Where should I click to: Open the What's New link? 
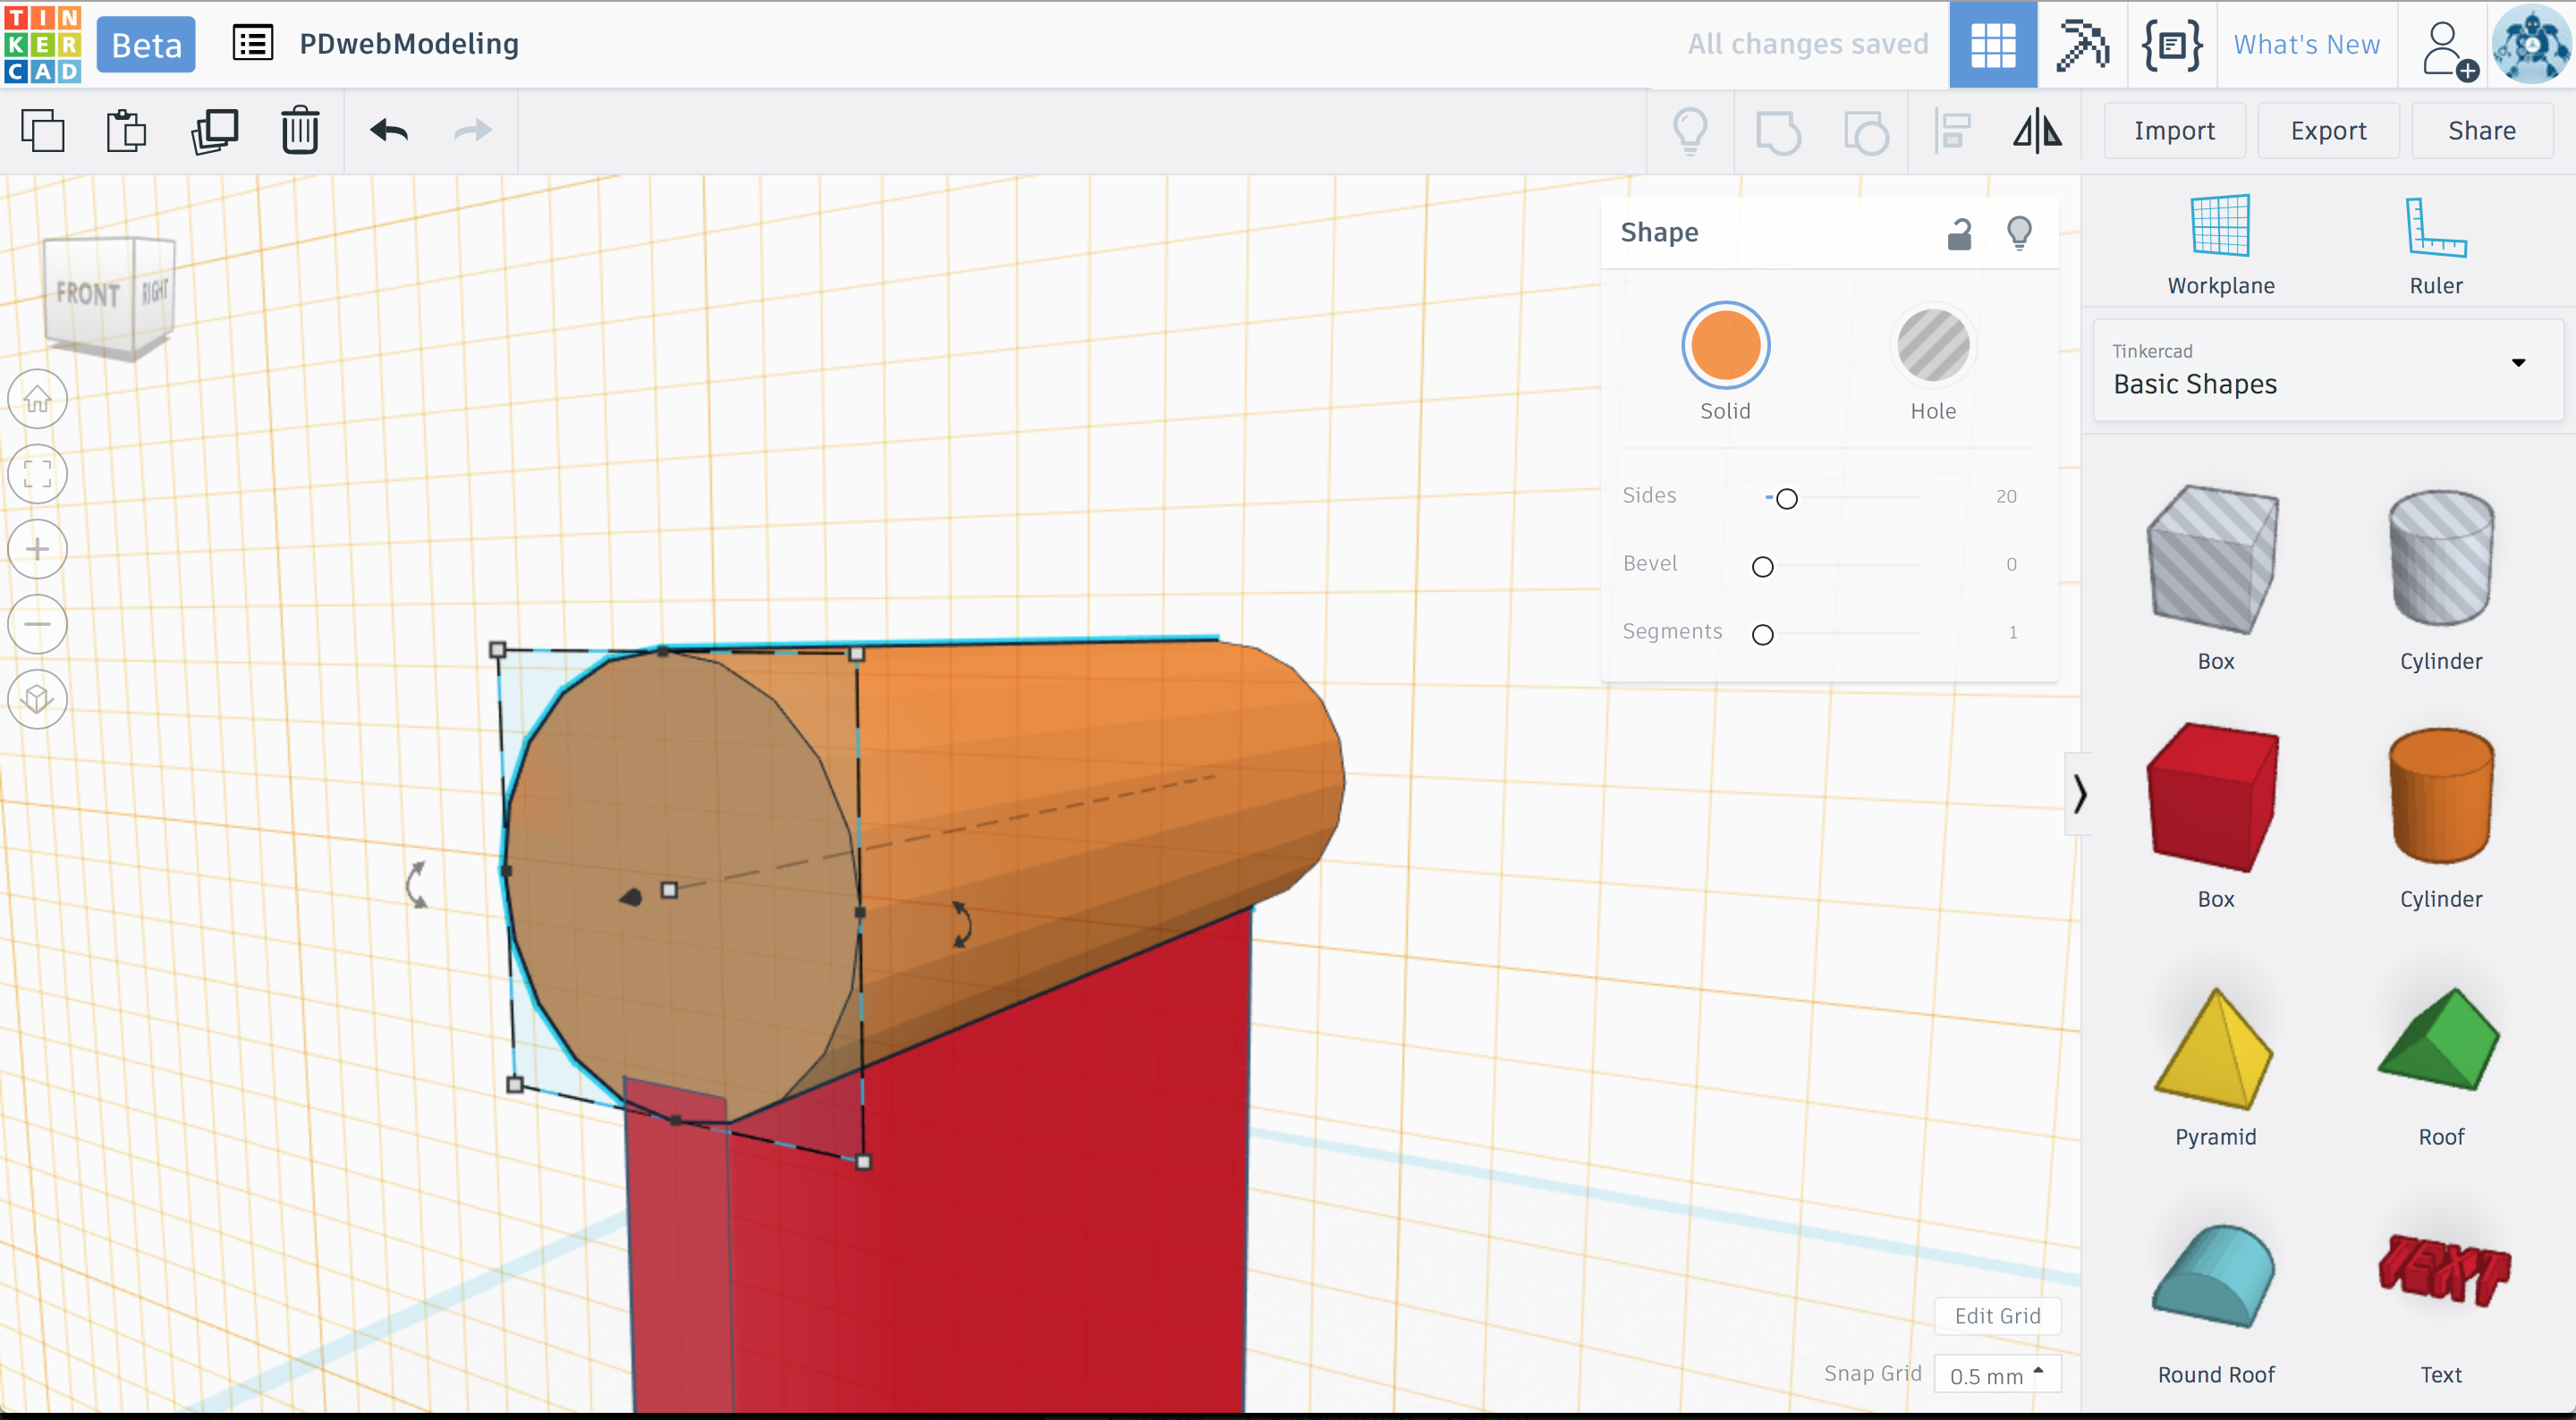pyautogui.click(x=2306, y=45)
